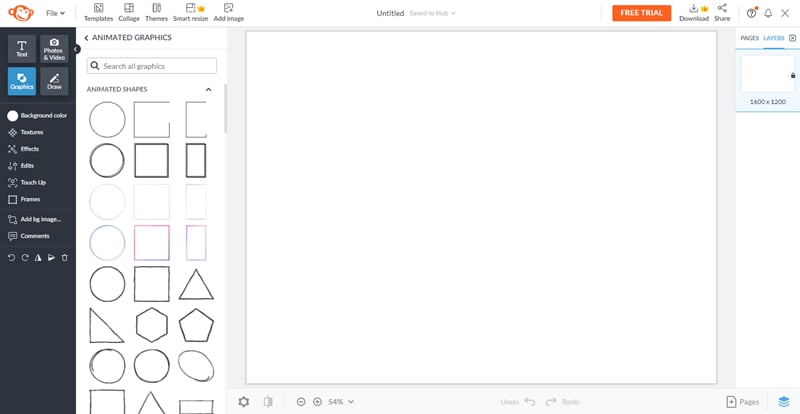Collapse the Animated Shapes section
800x414 pixels.
(208, 89)
